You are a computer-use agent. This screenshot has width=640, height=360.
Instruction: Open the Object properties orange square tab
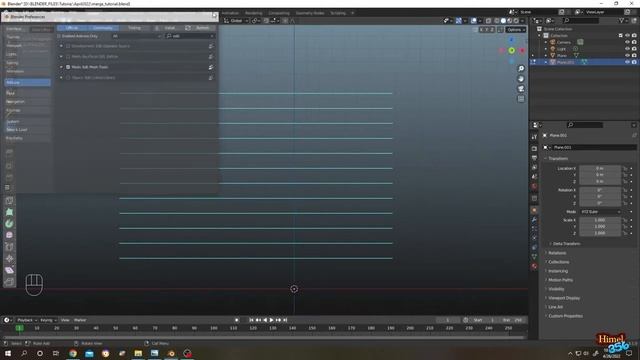pos(534,210)
